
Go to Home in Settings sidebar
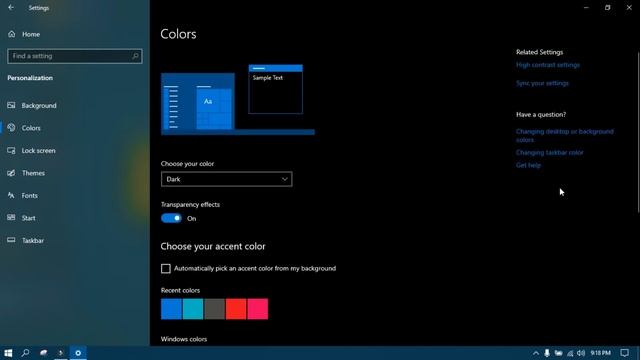point(31,34)
